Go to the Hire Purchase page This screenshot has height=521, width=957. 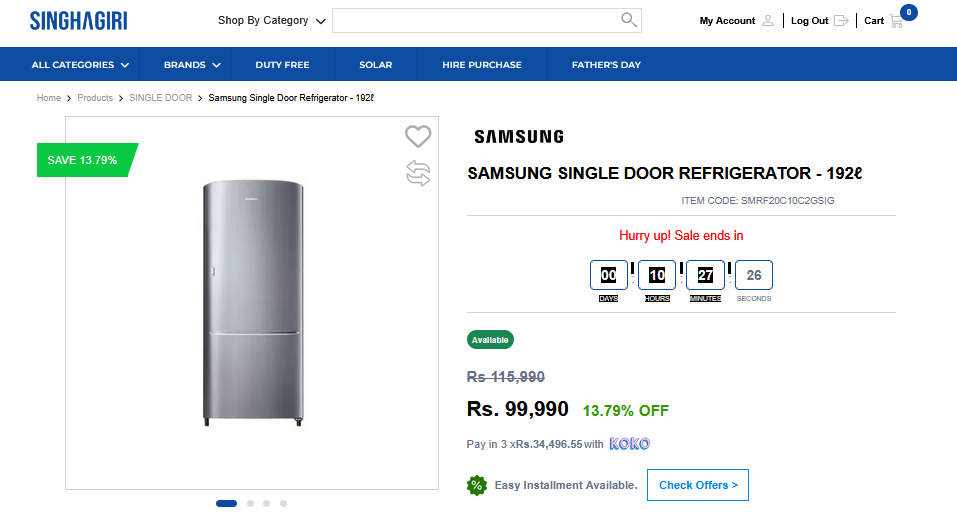(x=482, y=65)
